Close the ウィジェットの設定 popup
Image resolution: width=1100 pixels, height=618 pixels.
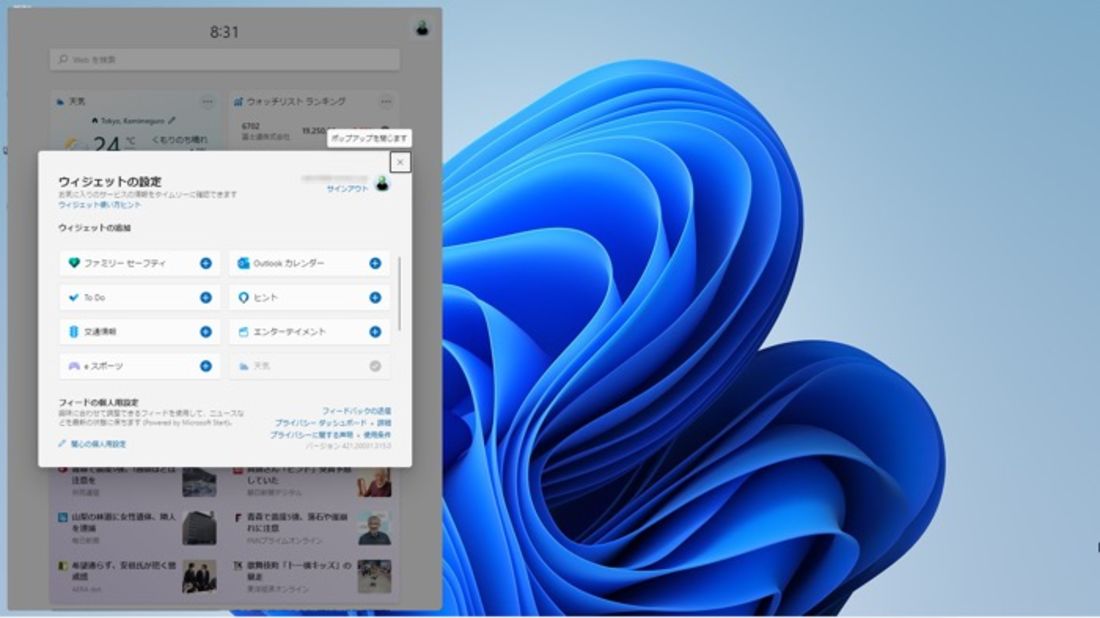(x=400, y=162)
